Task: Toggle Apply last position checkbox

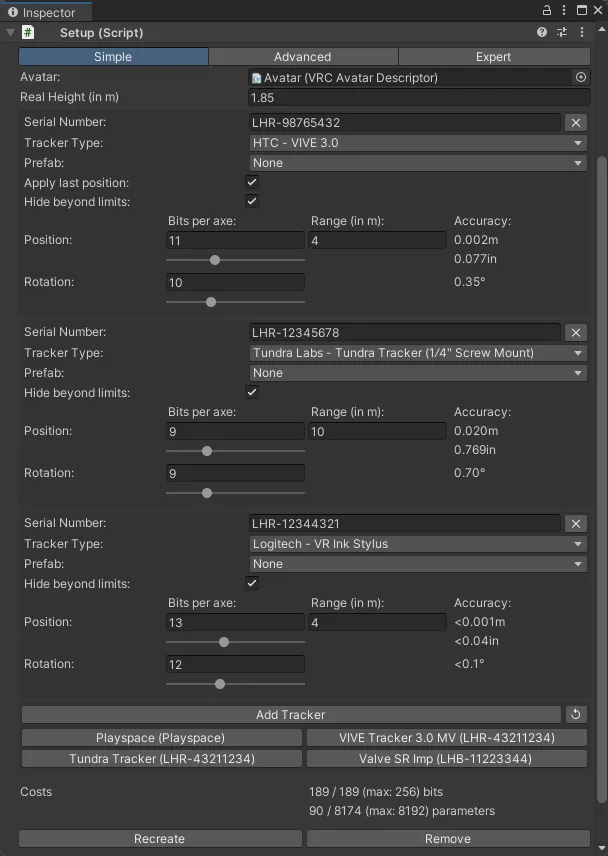Action: (252, 182)
